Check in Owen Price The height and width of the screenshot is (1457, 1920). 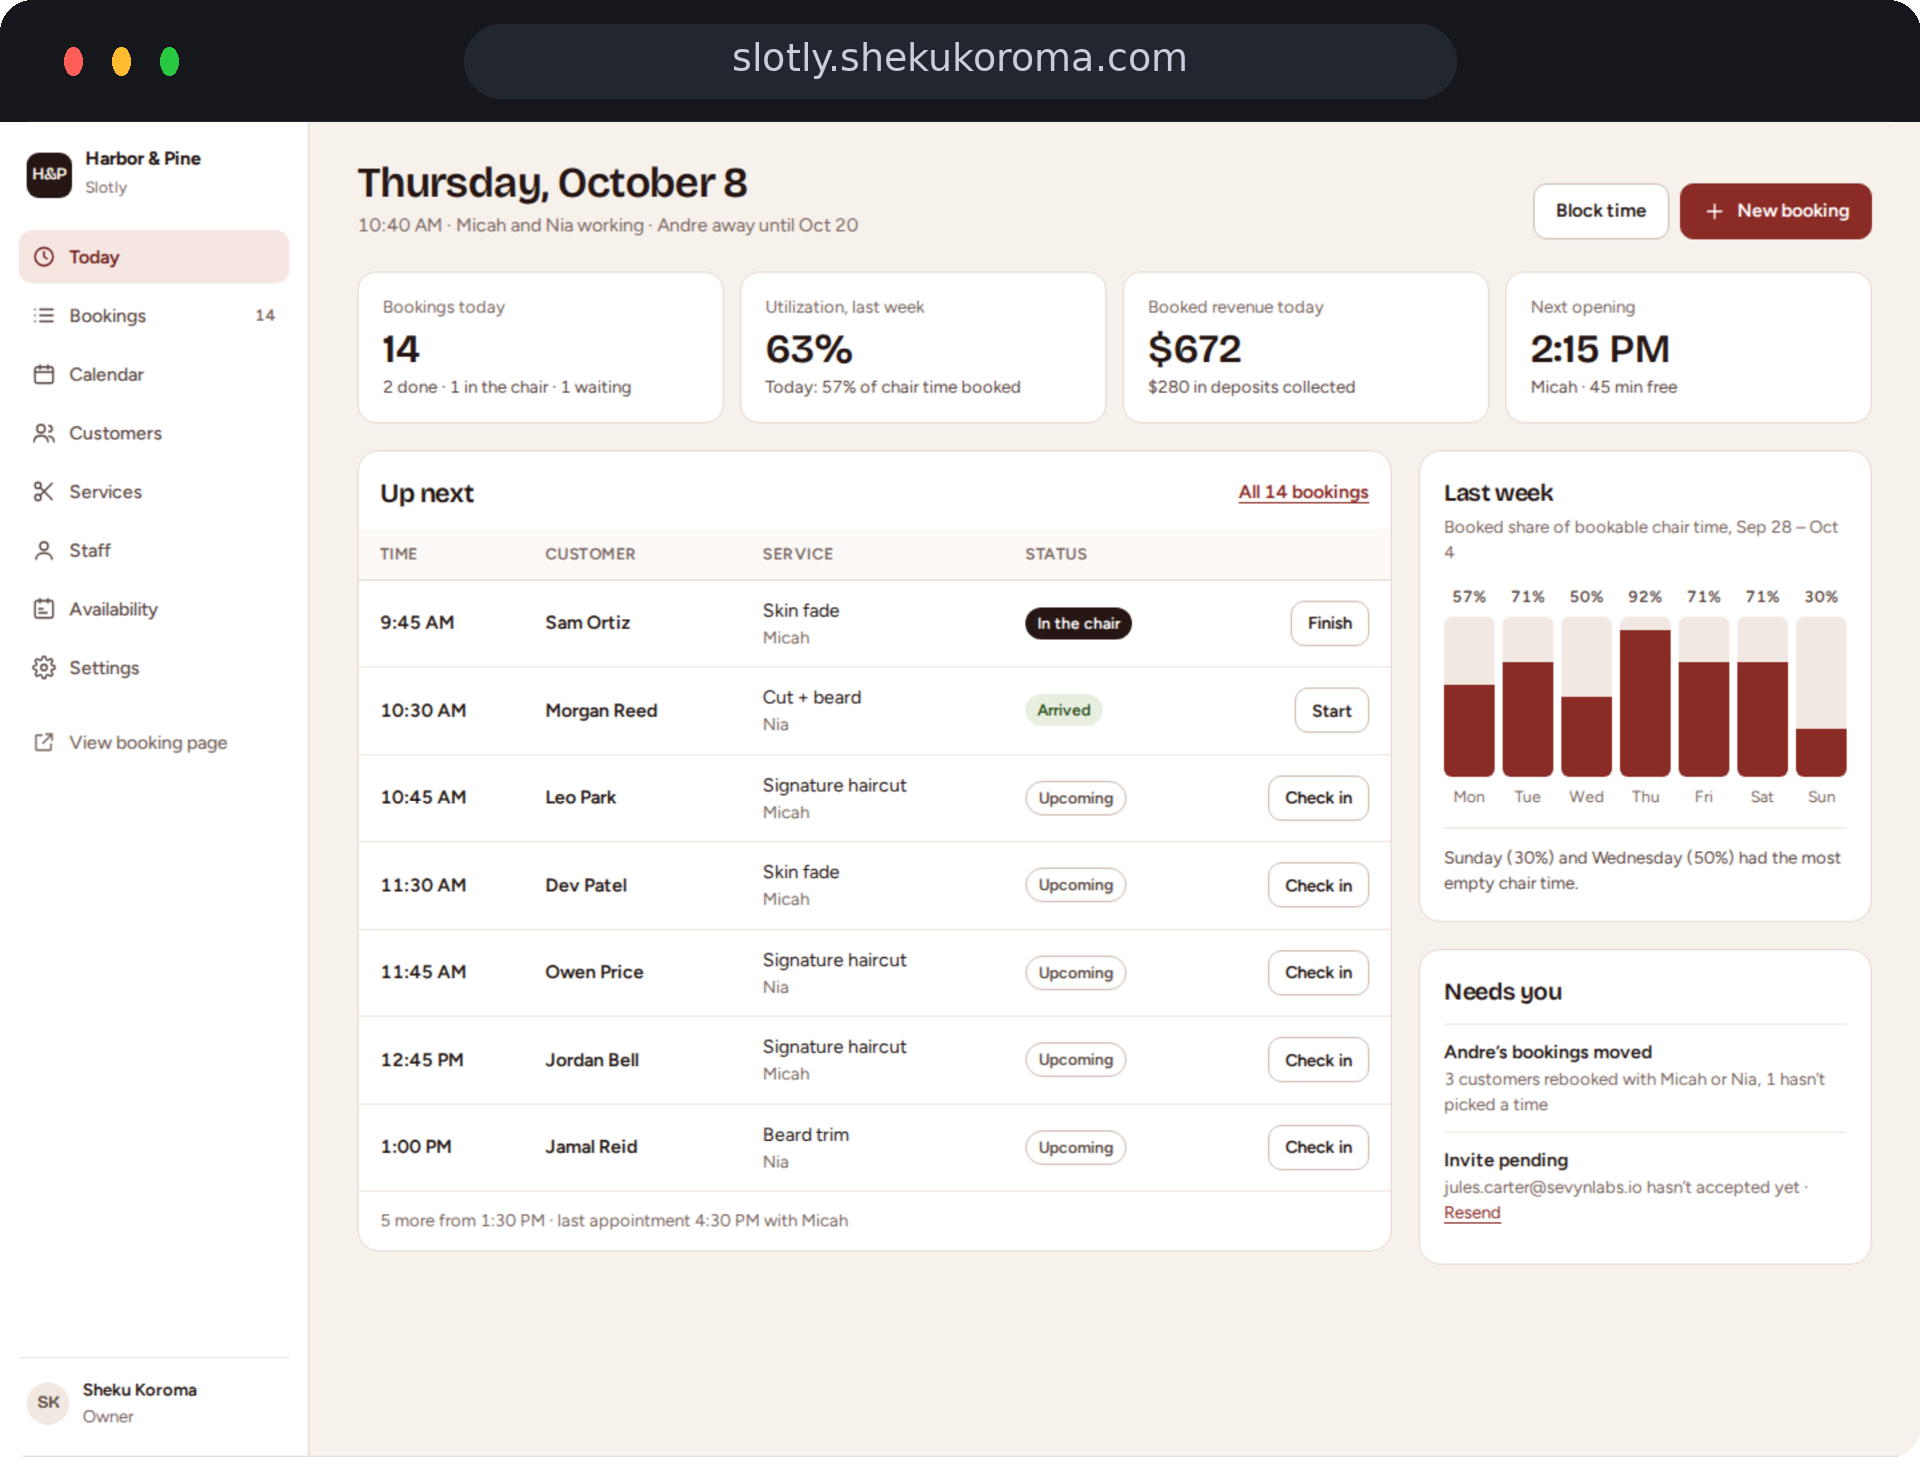click(x=1318, y=972)
